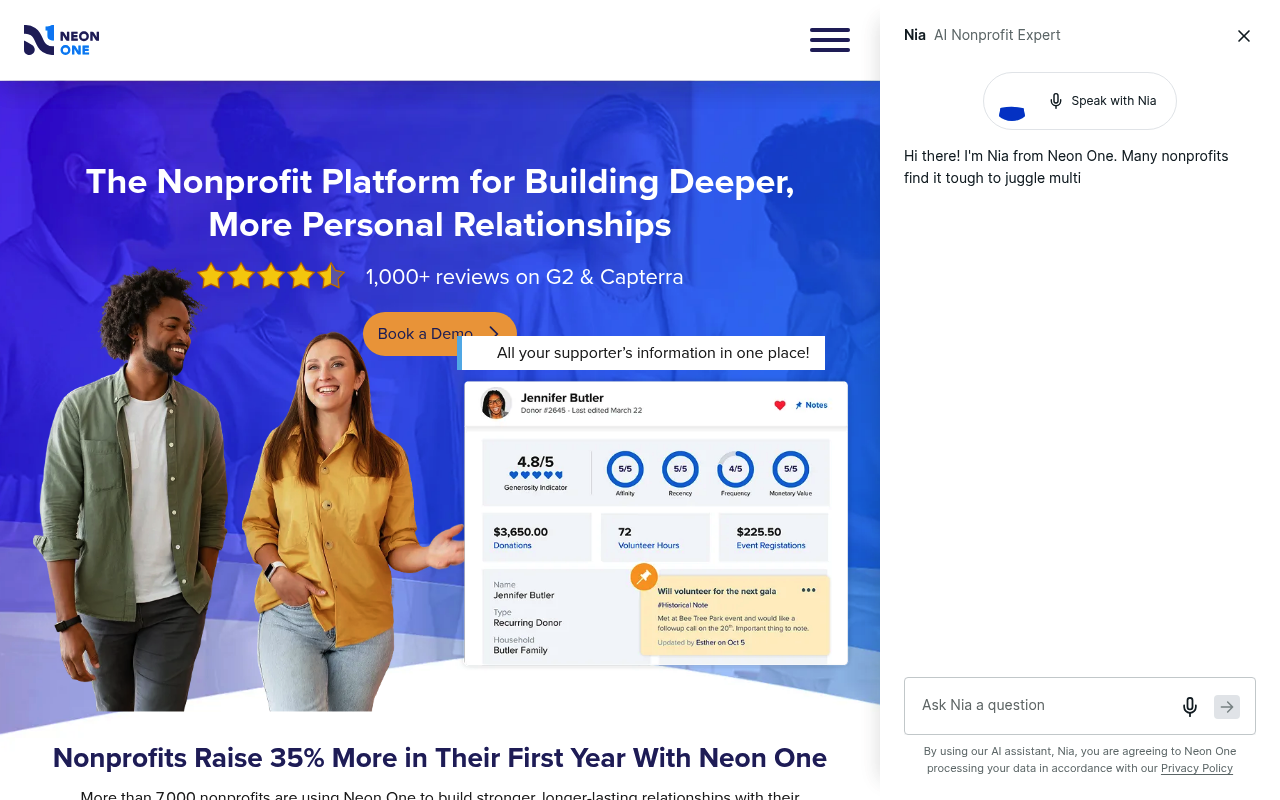1280x800 pixels.
Task: Click Nia's blue avatar orb
Action: (1012, 112)
